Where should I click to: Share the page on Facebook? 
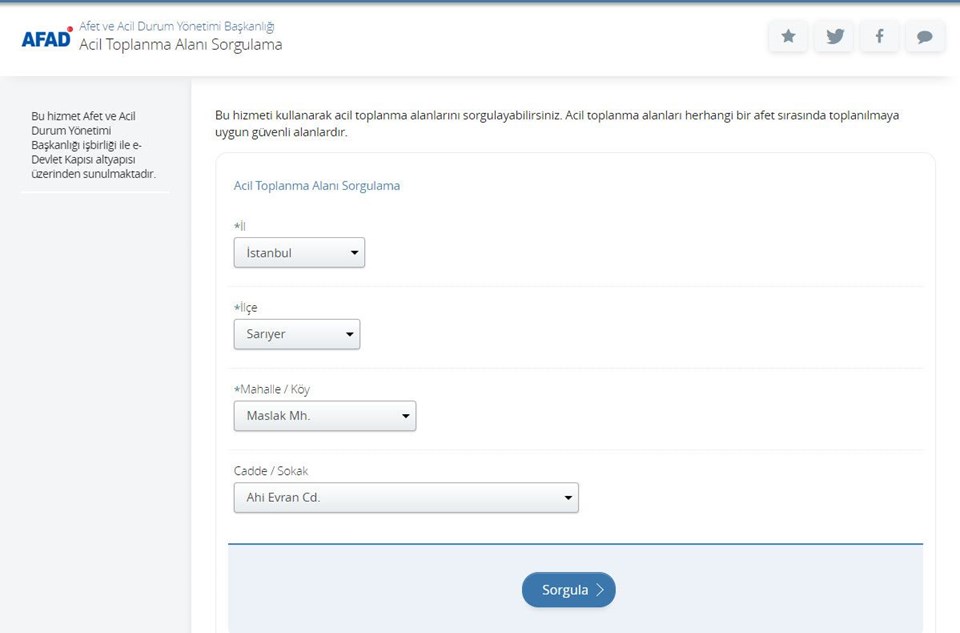879,37
